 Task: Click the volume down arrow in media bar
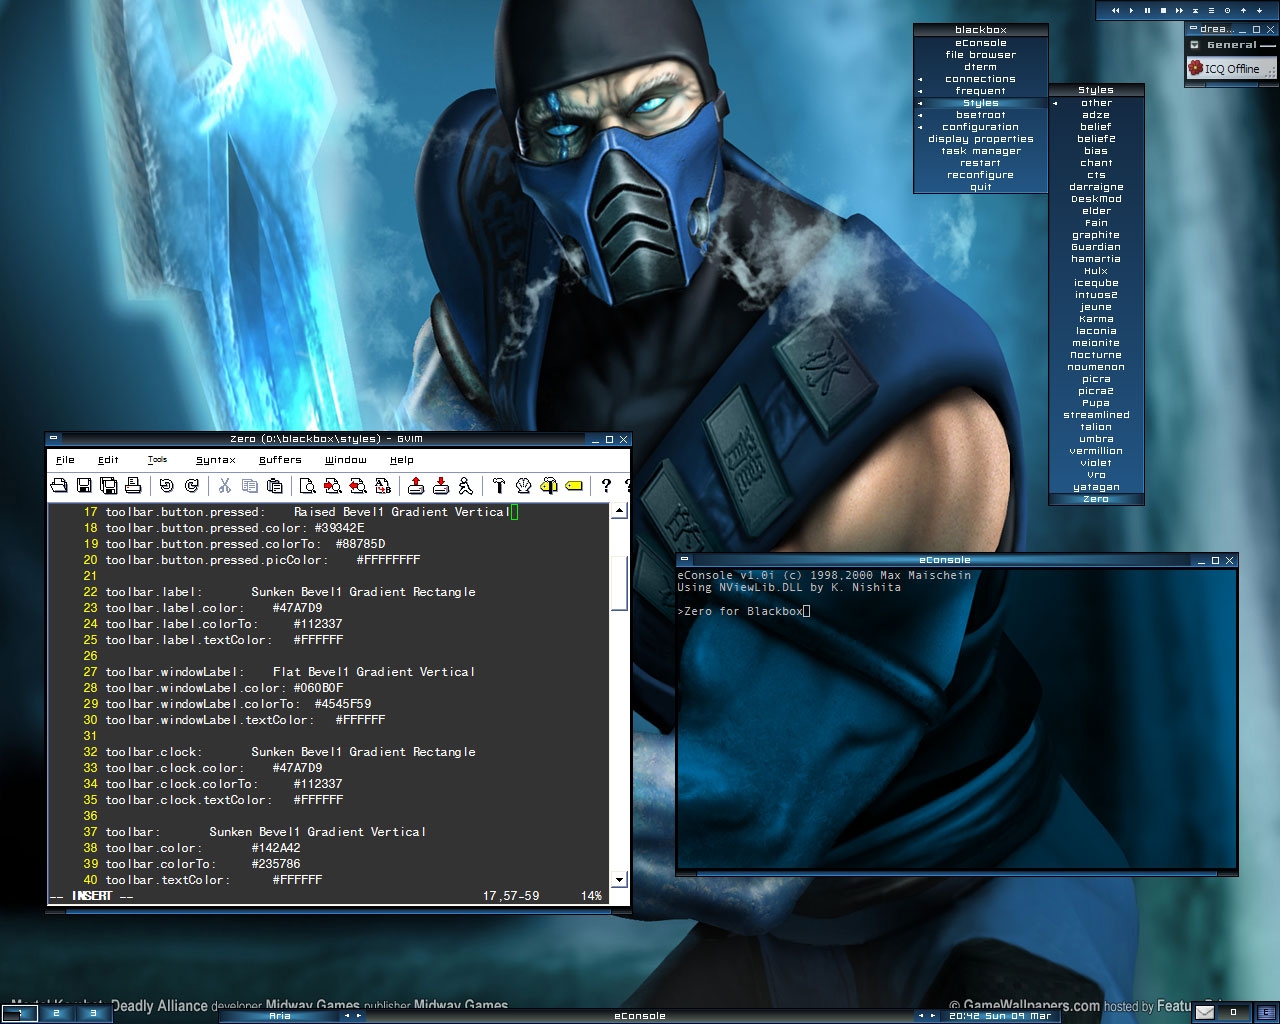pyautogui.click(x=1260, y=10)
